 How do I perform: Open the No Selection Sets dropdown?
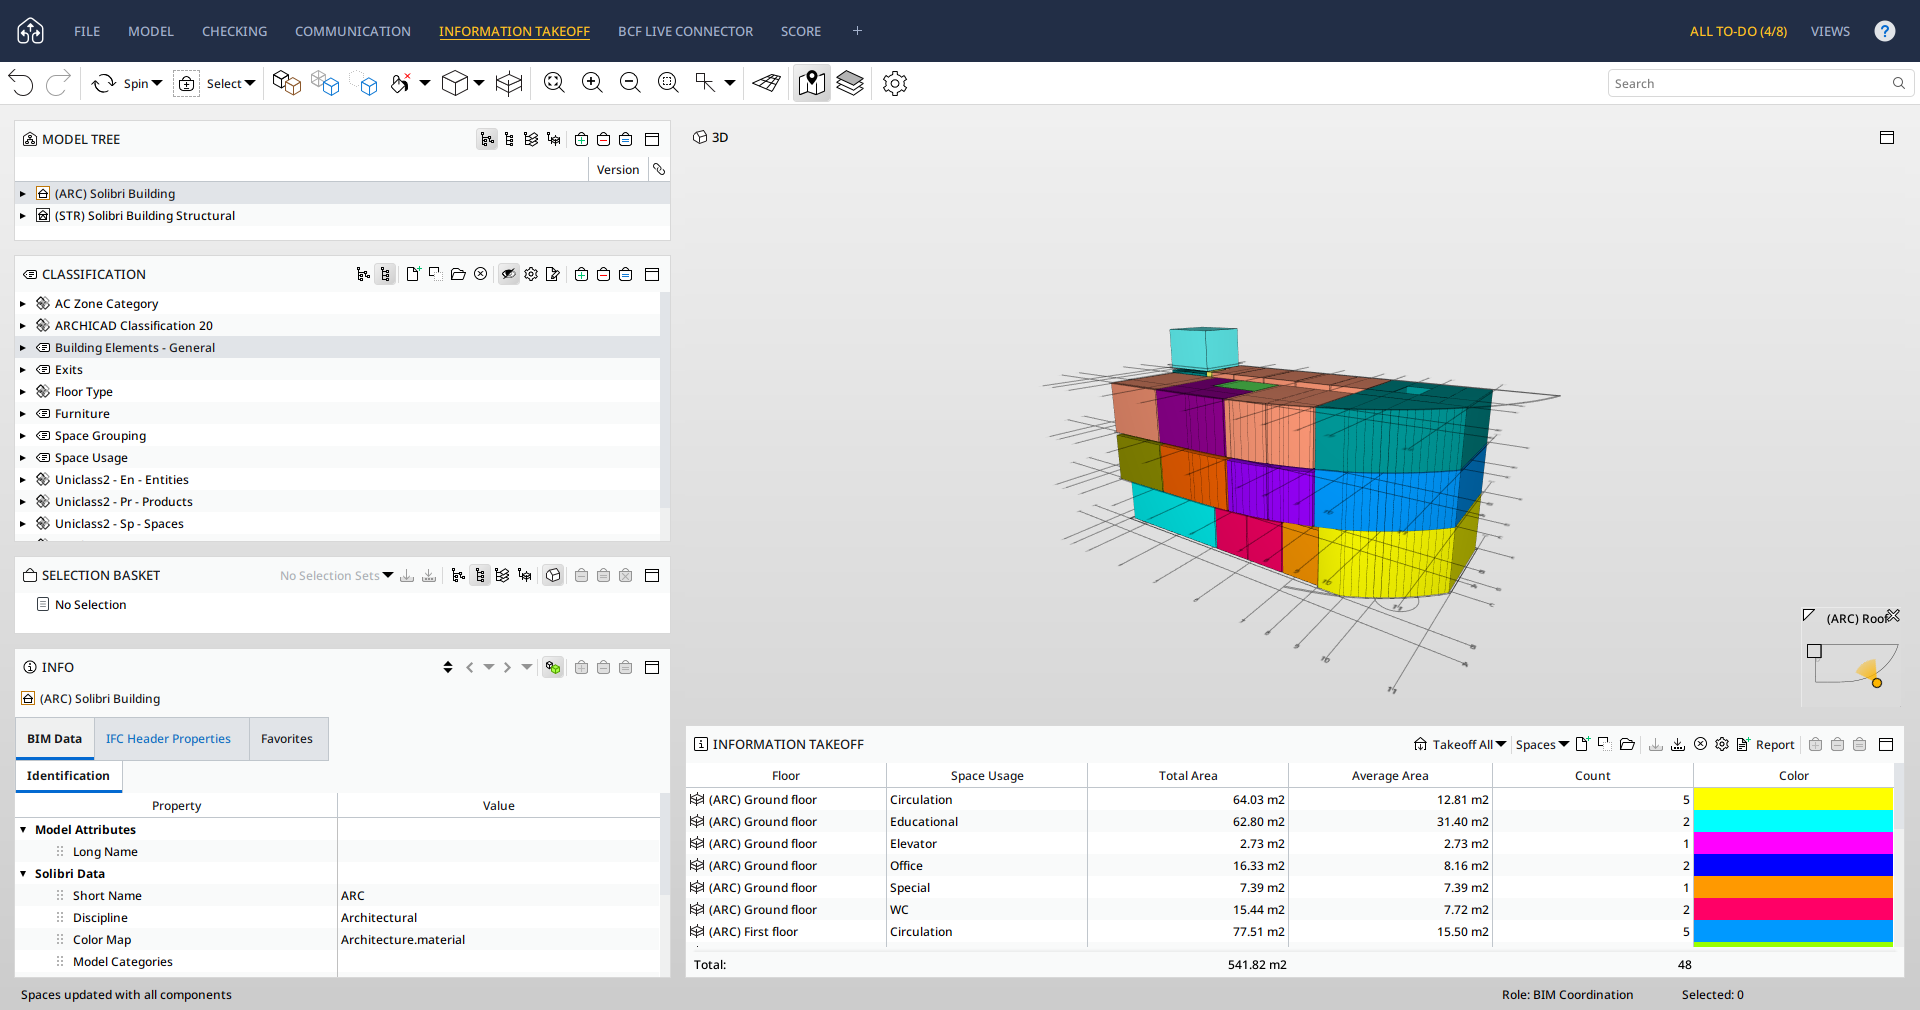click(336, 575)
